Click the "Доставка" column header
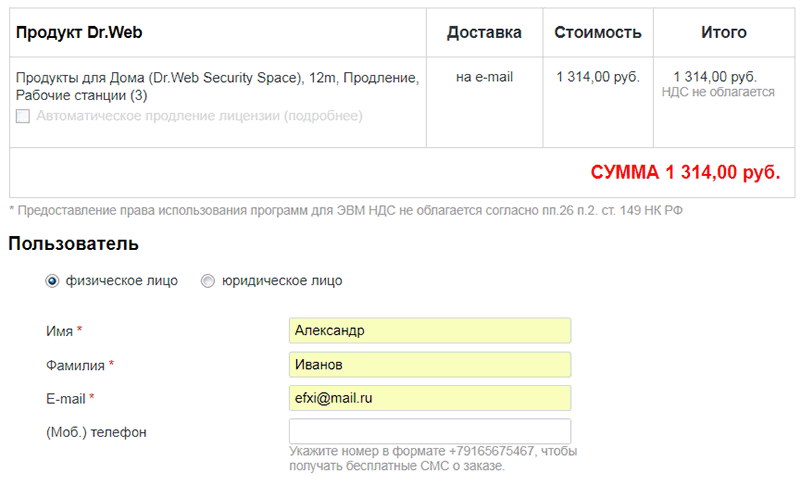Screen dimensions: 800x485 484,33
